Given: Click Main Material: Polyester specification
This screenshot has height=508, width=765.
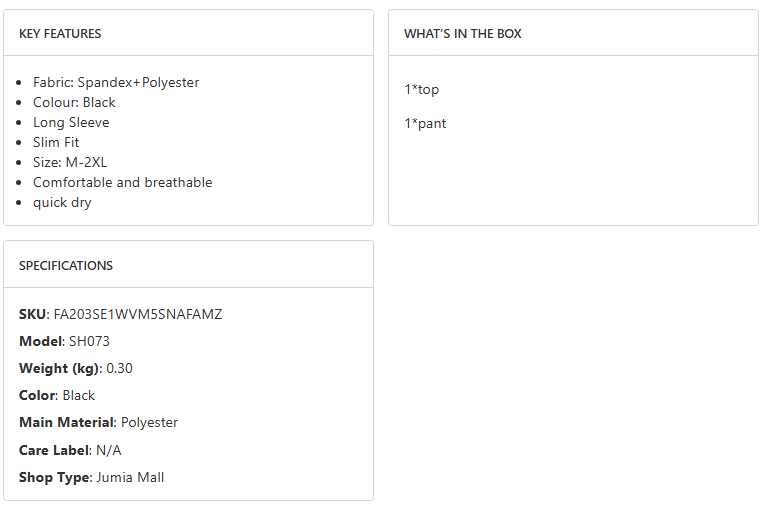Looking at the screenshot, I should tap(98, 423).
